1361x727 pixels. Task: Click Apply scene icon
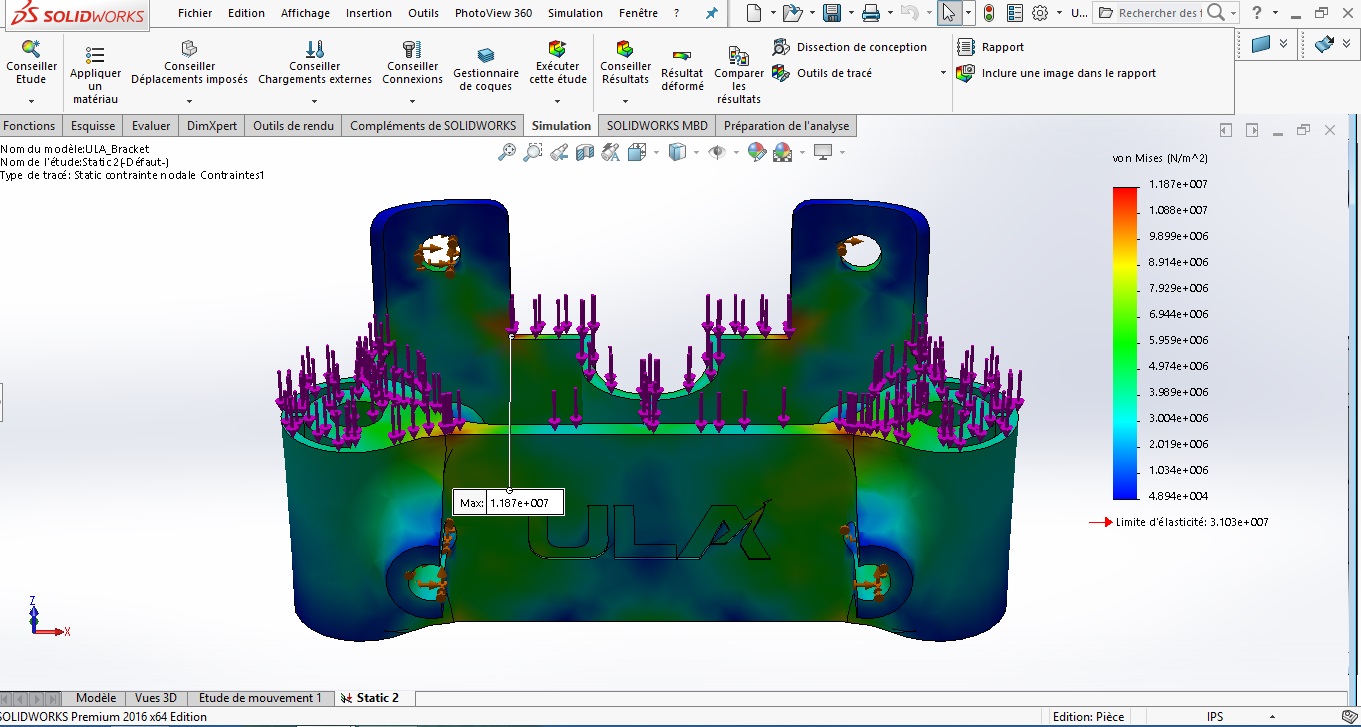click(x=782, y=152)
